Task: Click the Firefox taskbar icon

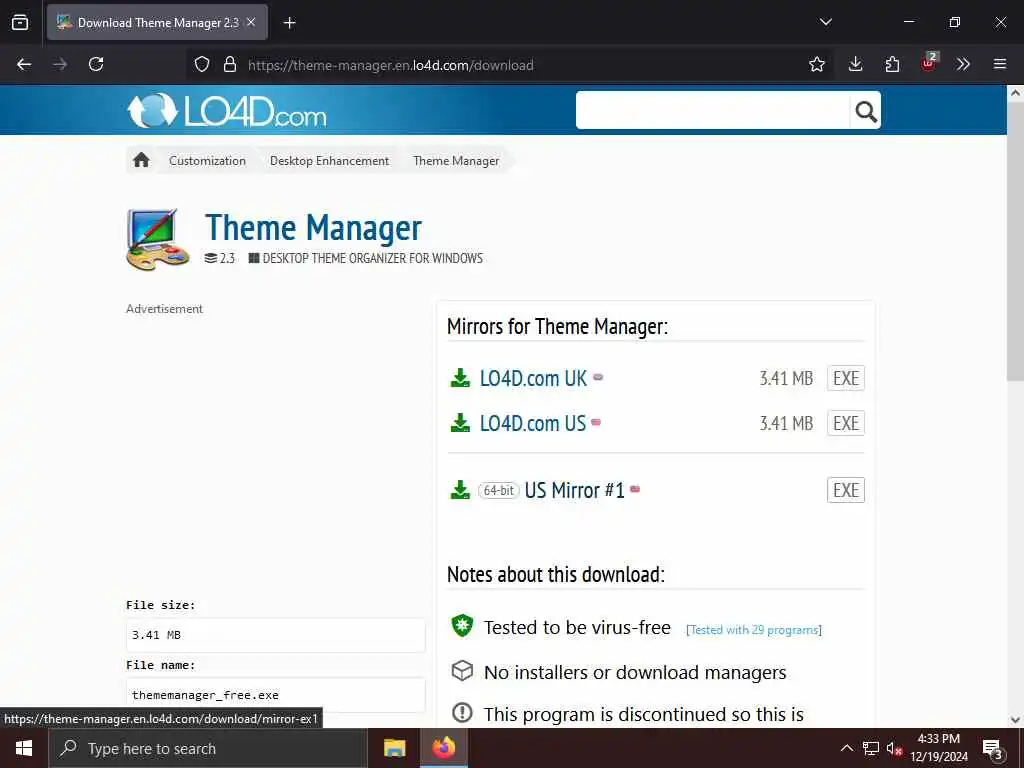Action: 443,748
